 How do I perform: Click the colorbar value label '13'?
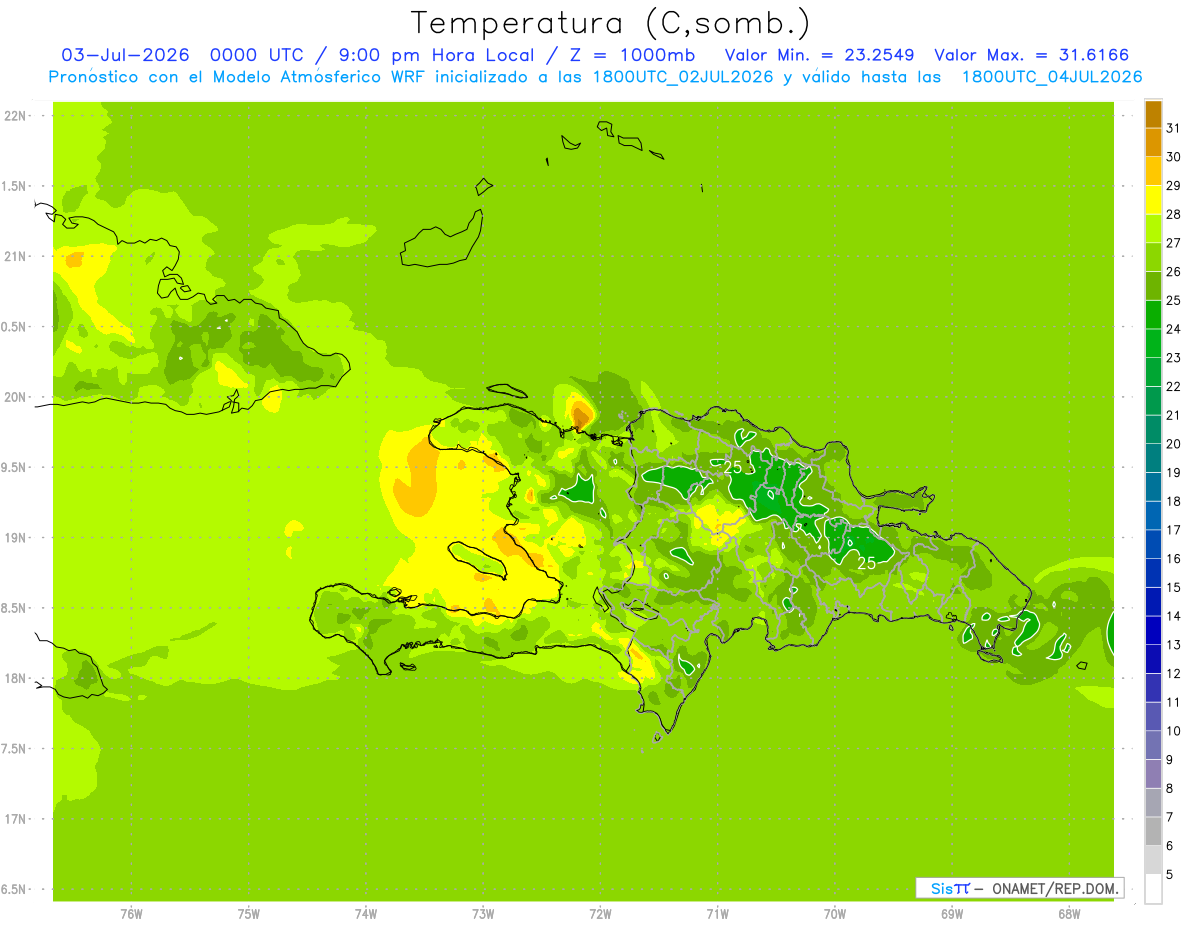(x=1174, y=645)
